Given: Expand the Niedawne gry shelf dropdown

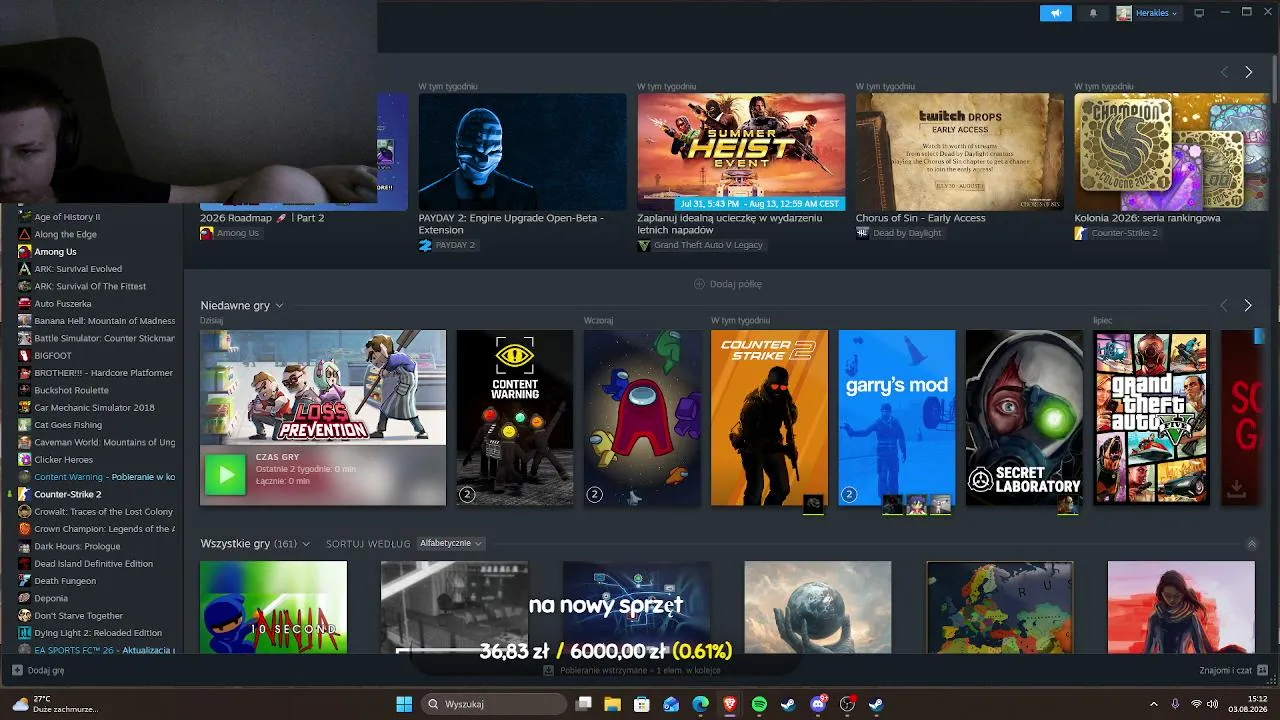Looking at the screenshot, I should [x=279, y=305].
